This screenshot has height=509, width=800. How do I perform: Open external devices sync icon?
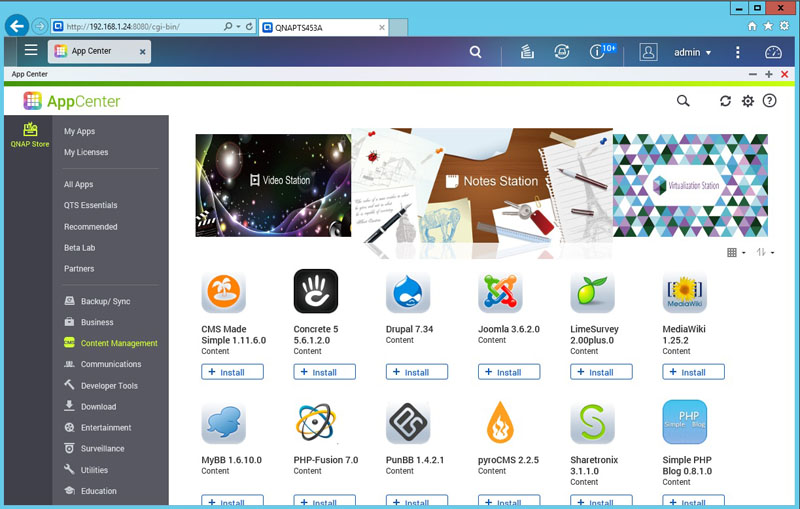click(562, 52)
